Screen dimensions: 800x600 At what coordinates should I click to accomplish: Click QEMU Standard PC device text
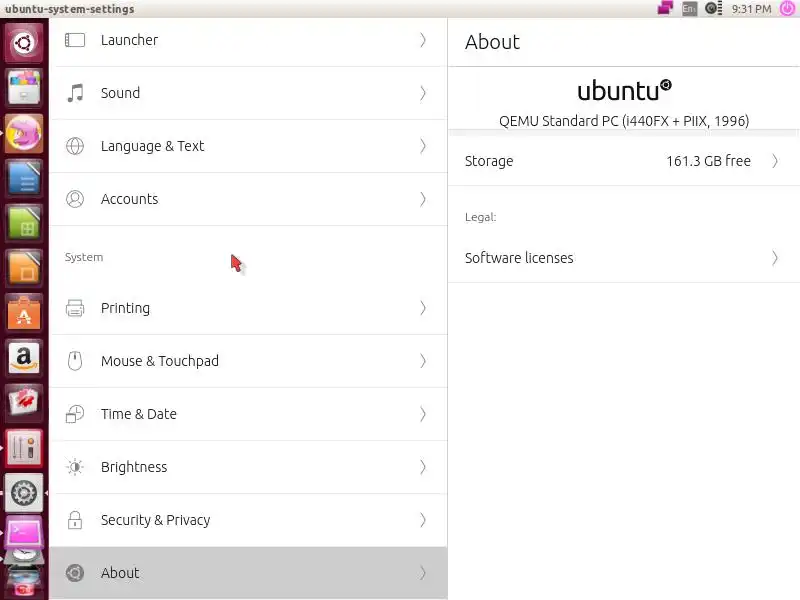pyautogui.click(x=624, y=121)
